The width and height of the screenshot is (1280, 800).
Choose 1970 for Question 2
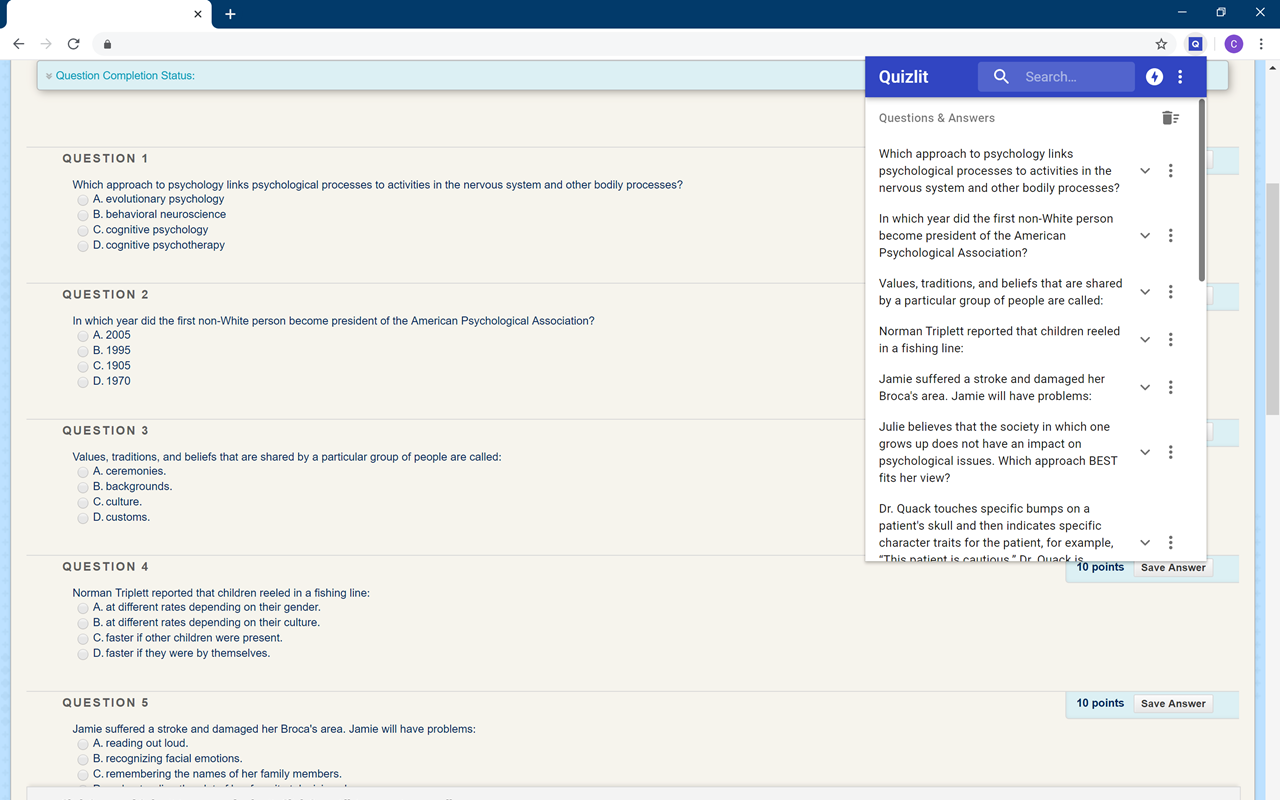82,381
